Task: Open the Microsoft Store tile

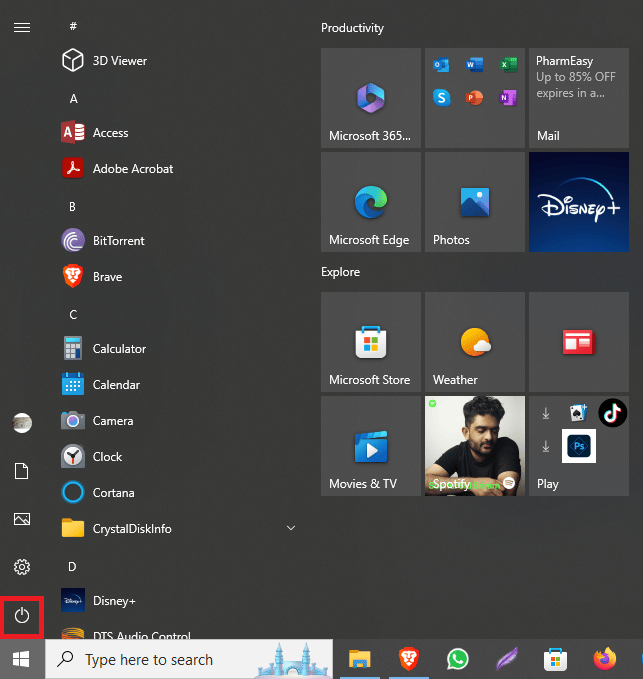Action: pyautogui.click(x=371, y=342)
